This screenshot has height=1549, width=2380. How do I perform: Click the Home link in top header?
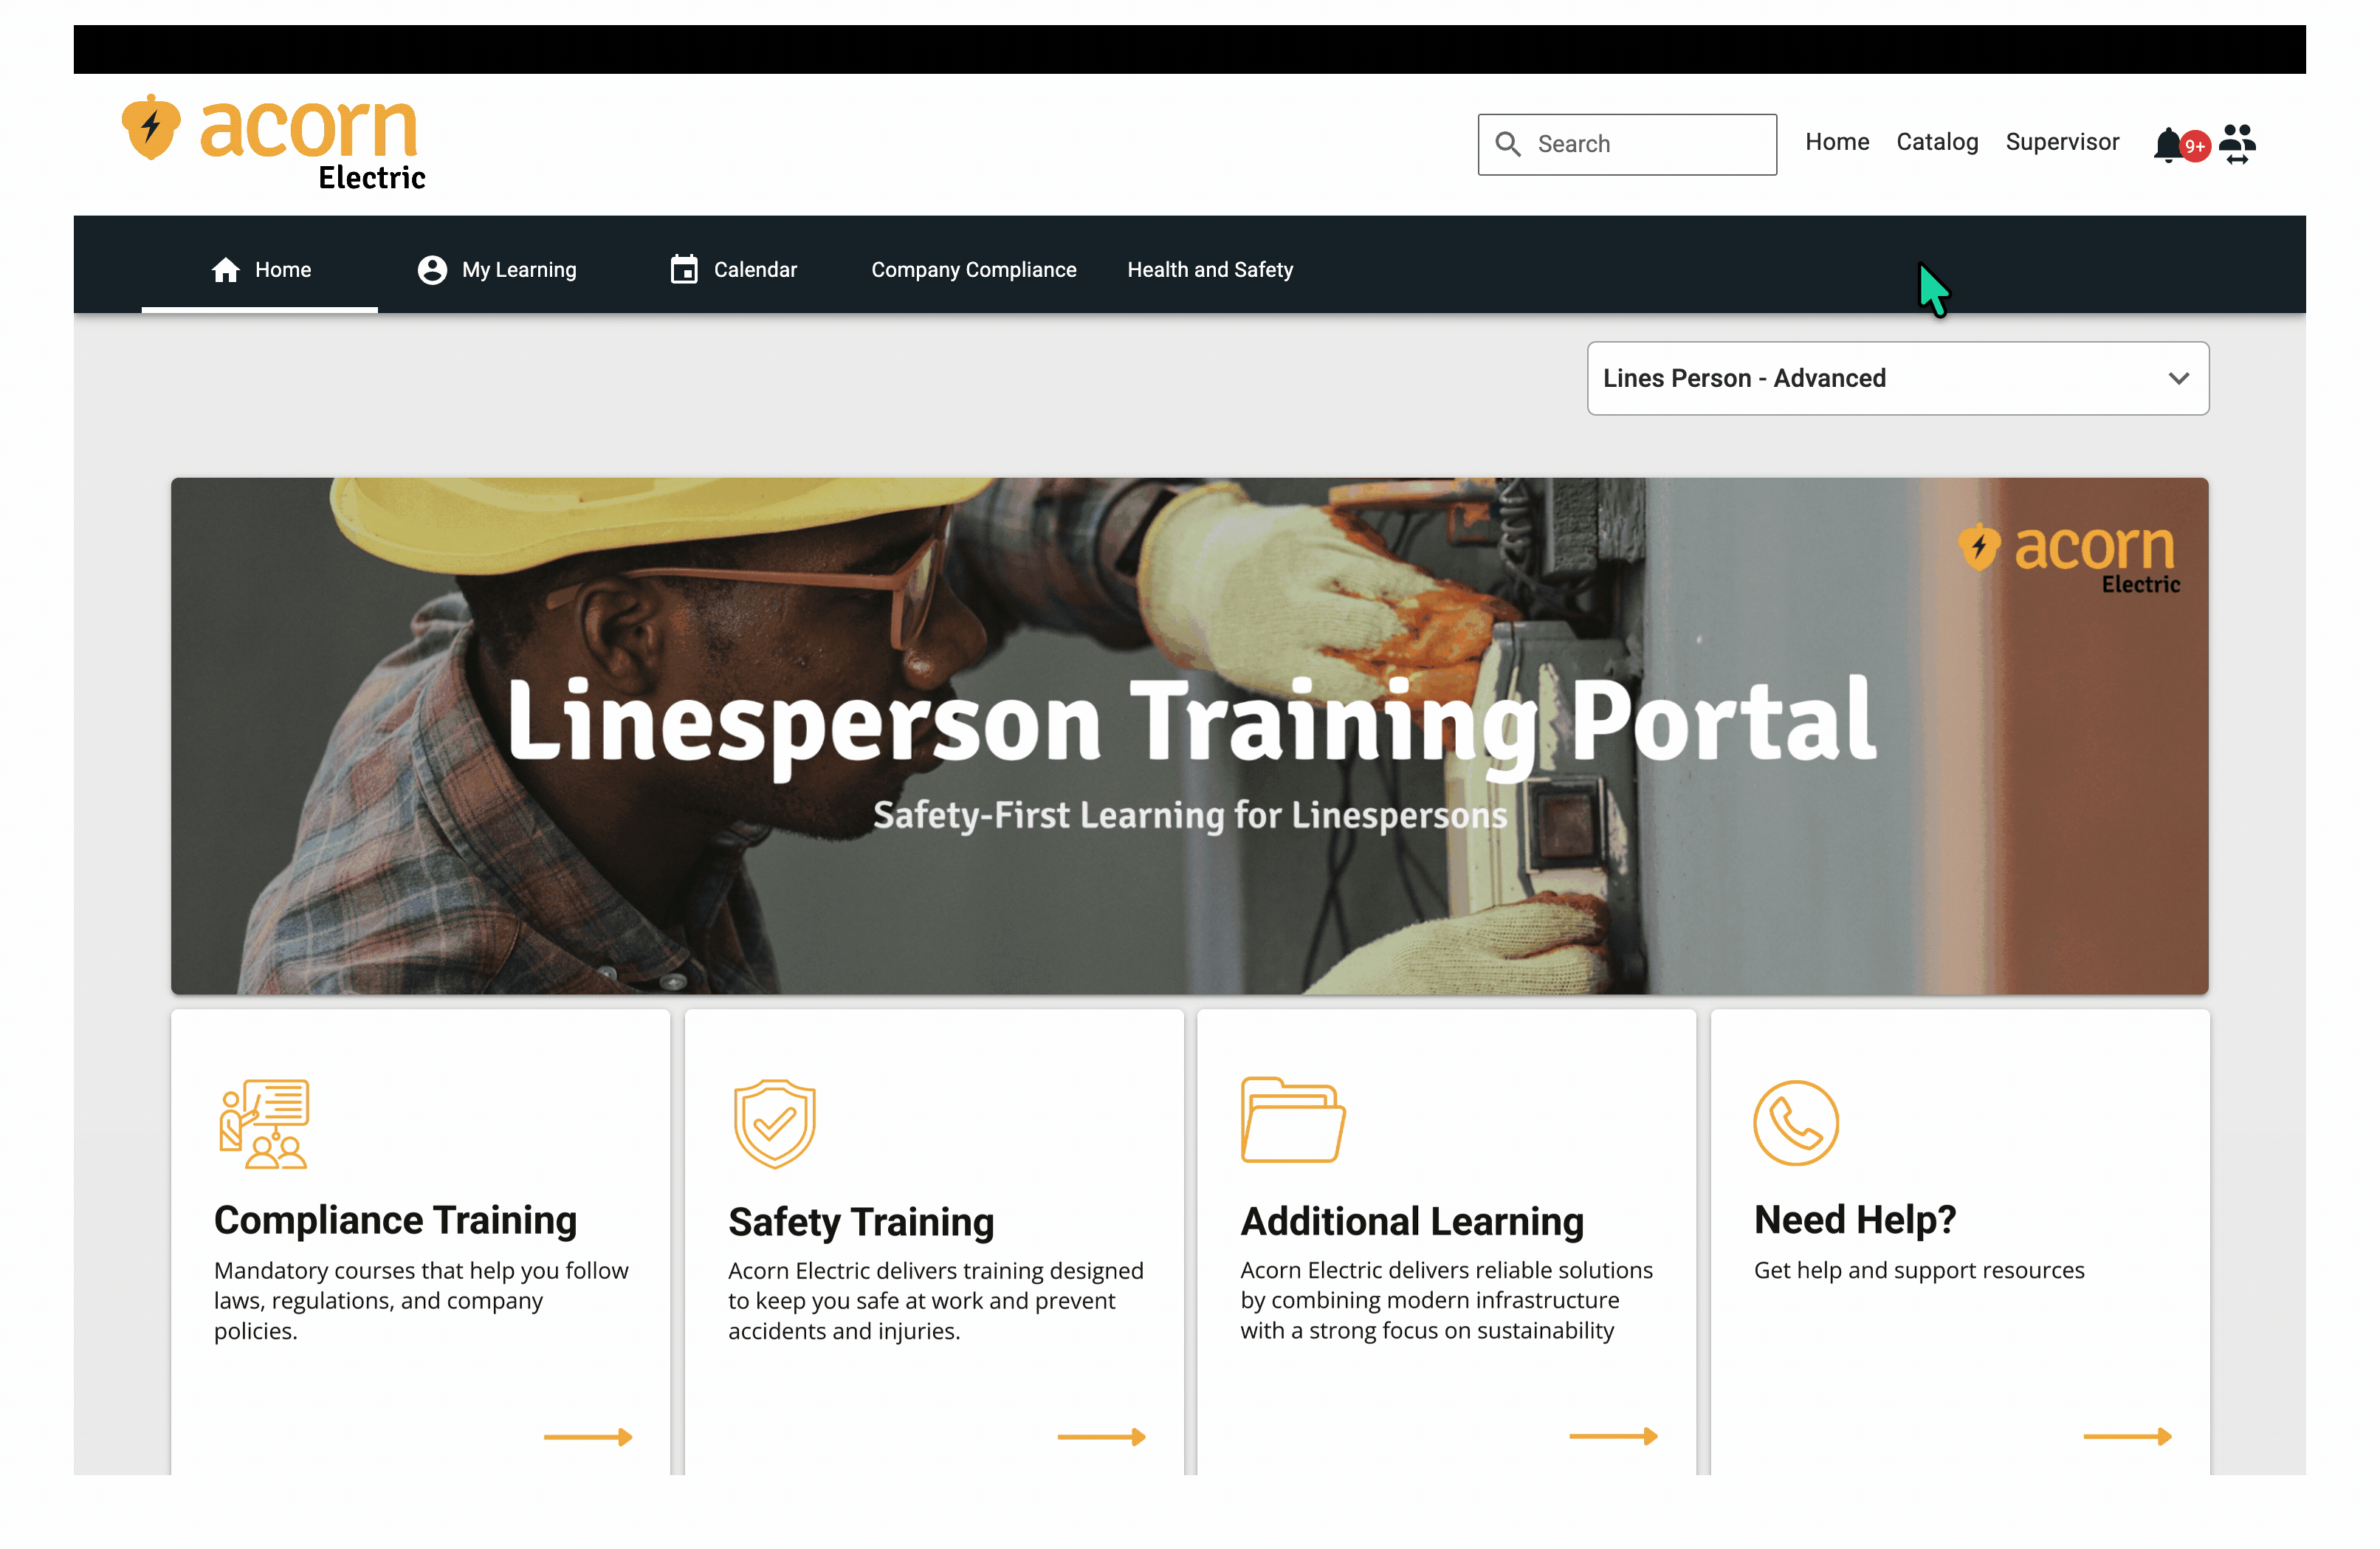click(1836, 142)
